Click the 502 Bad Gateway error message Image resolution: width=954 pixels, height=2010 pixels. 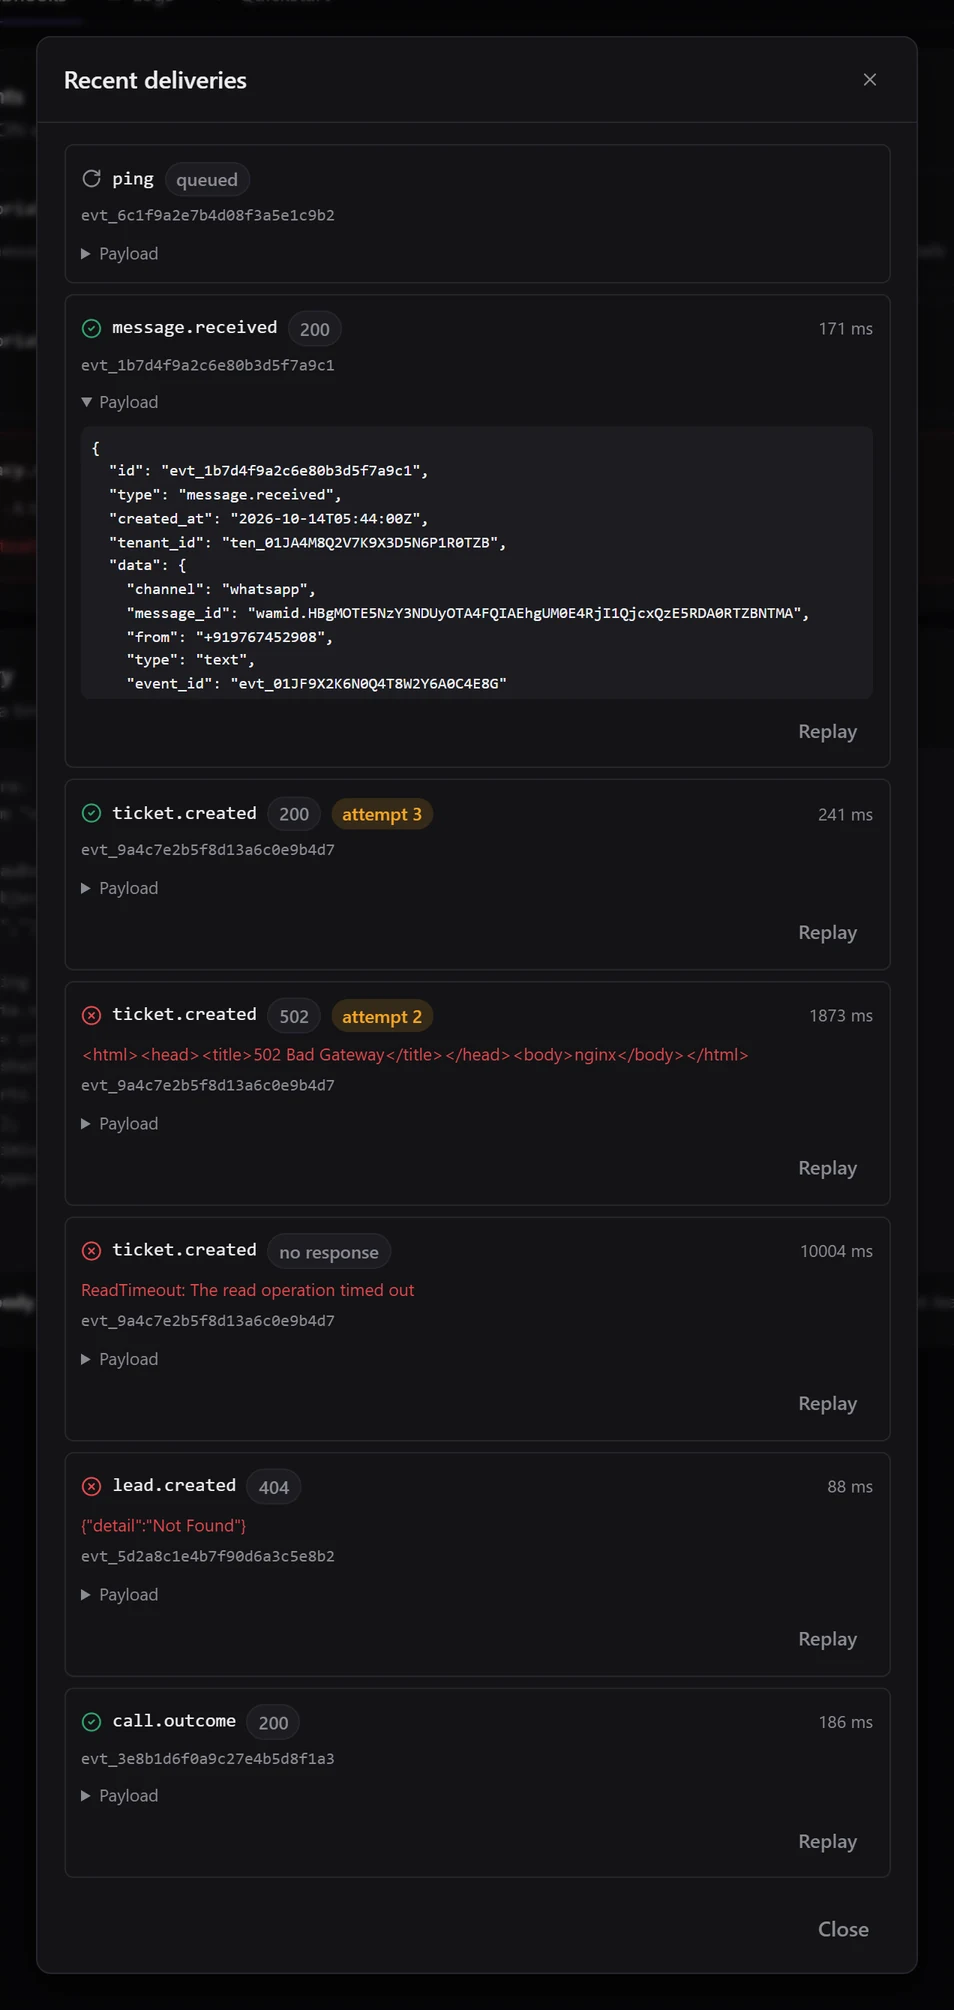415,1055
